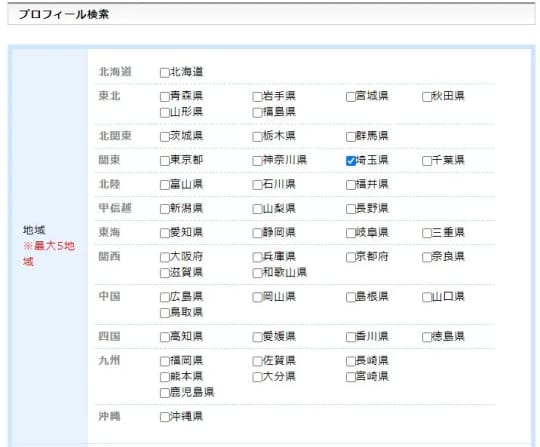
Task: Click the 四国 region label
Action: point(110,336)
